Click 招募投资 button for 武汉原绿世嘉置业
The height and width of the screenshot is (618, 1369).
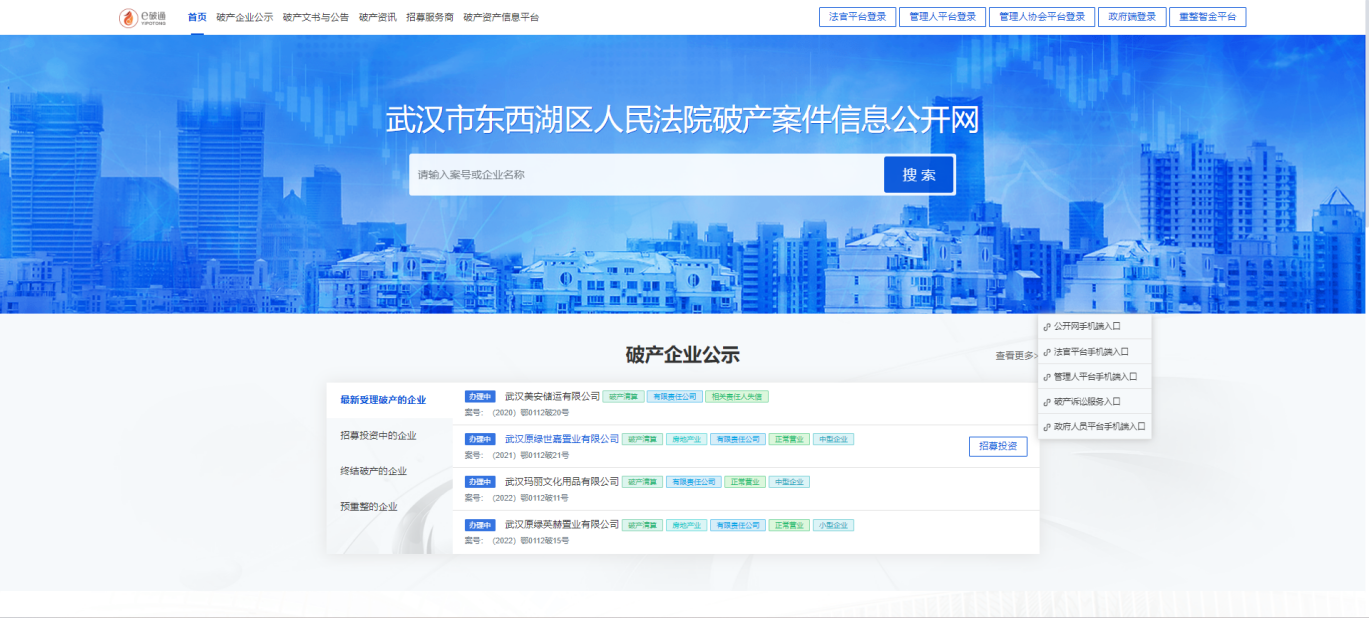coord(997,446)
